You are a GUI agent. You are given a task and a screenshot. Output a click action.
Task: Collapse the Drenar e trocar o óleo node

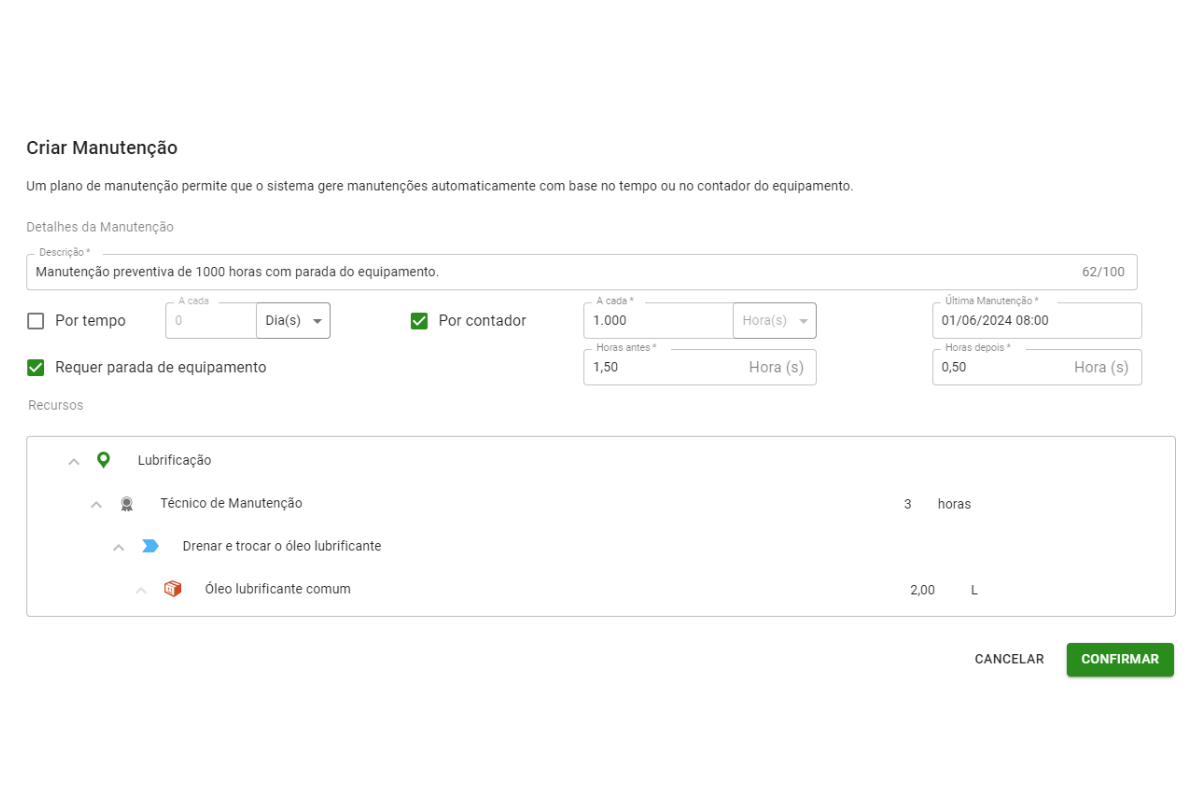(x=118, y=547)
